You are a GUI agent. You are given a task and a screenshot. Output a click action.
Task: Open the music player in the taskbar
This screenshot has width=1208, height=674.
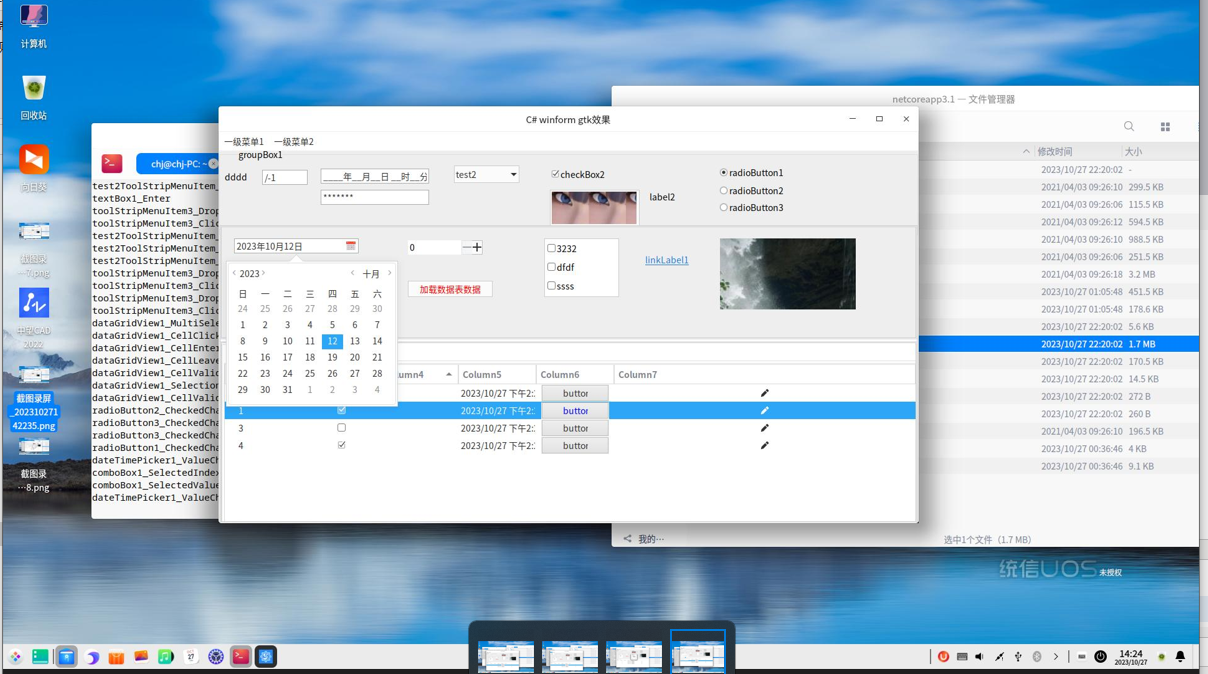tap(166, 657)
